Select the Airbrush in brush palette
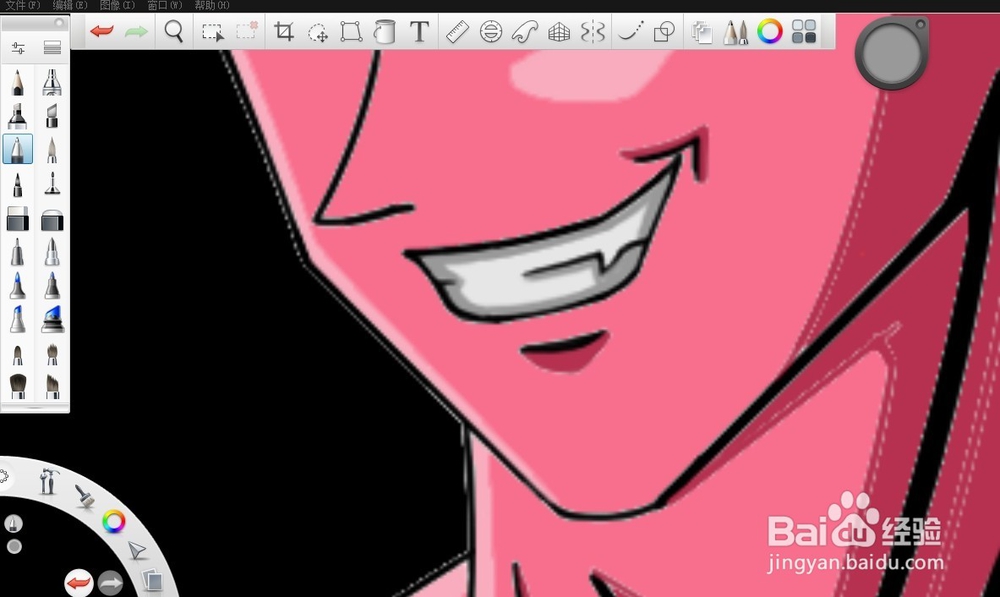 click(x=52, y=82)
